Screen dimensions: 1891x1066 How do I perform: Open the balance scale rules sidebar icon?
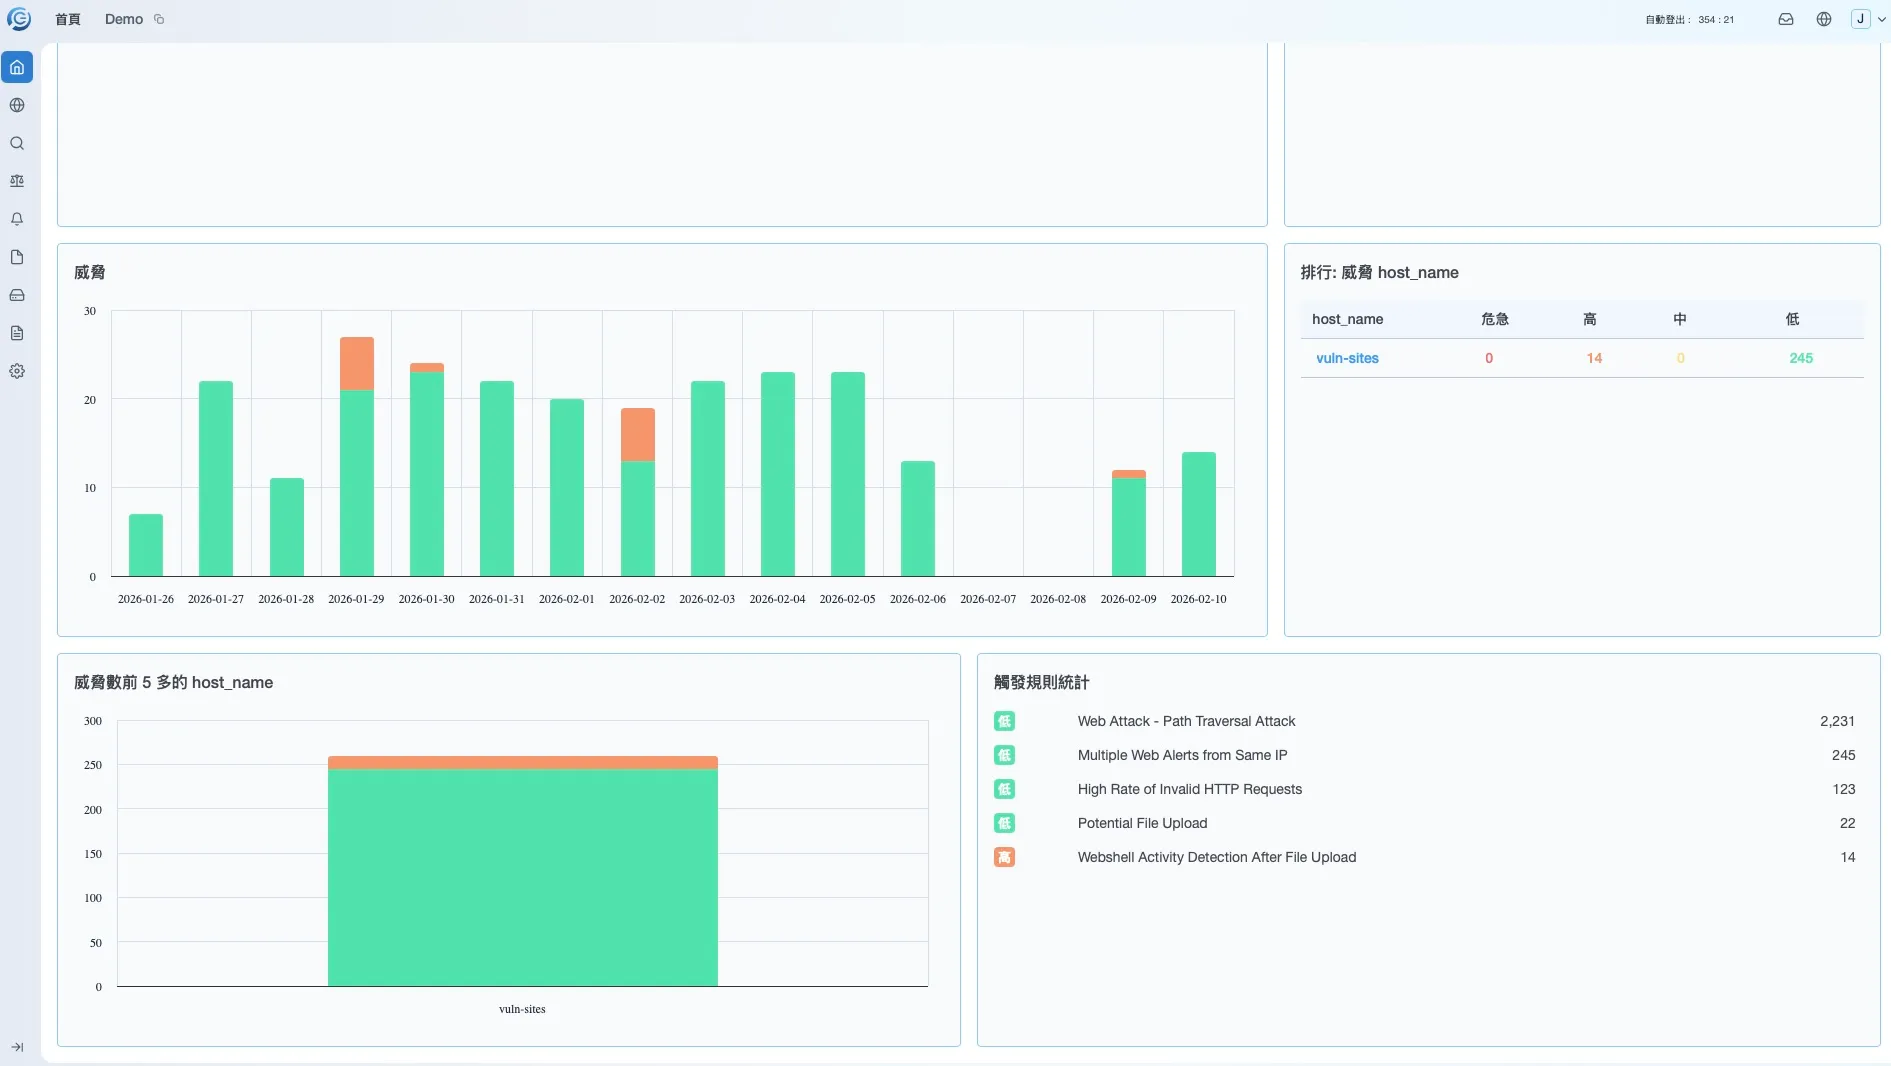[x=17, y=181]
